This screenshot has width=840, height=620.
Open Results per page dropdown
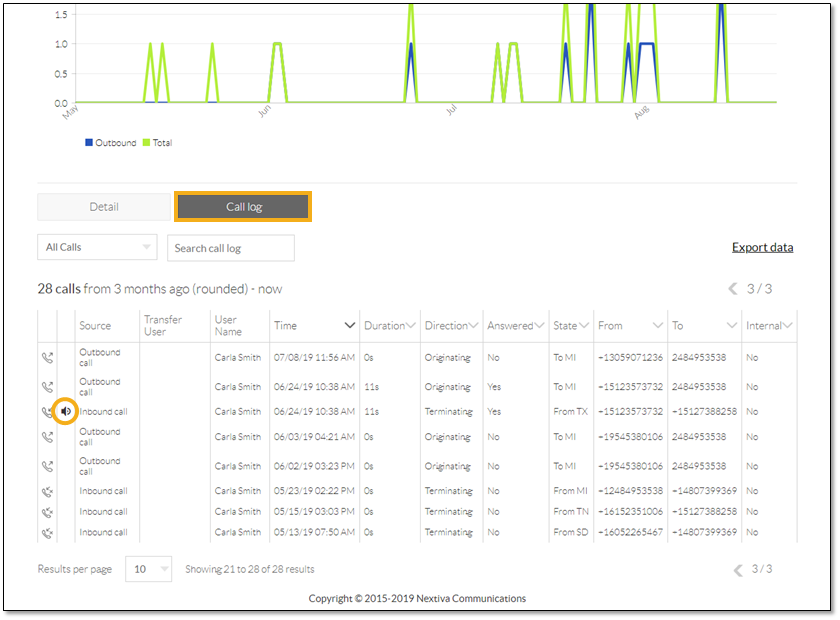(148, 569)
